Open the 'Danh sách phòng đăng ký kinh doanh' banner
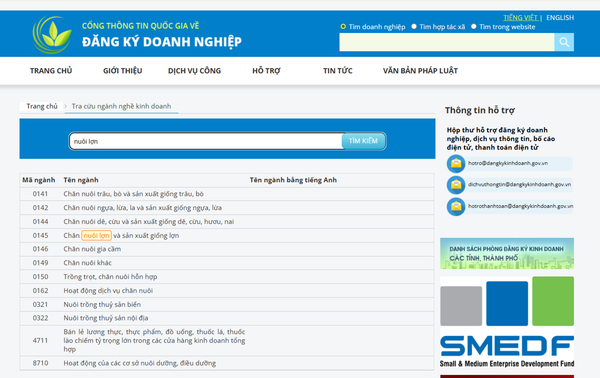The height and width of the screenshot is (378, 600). [507, 253]
